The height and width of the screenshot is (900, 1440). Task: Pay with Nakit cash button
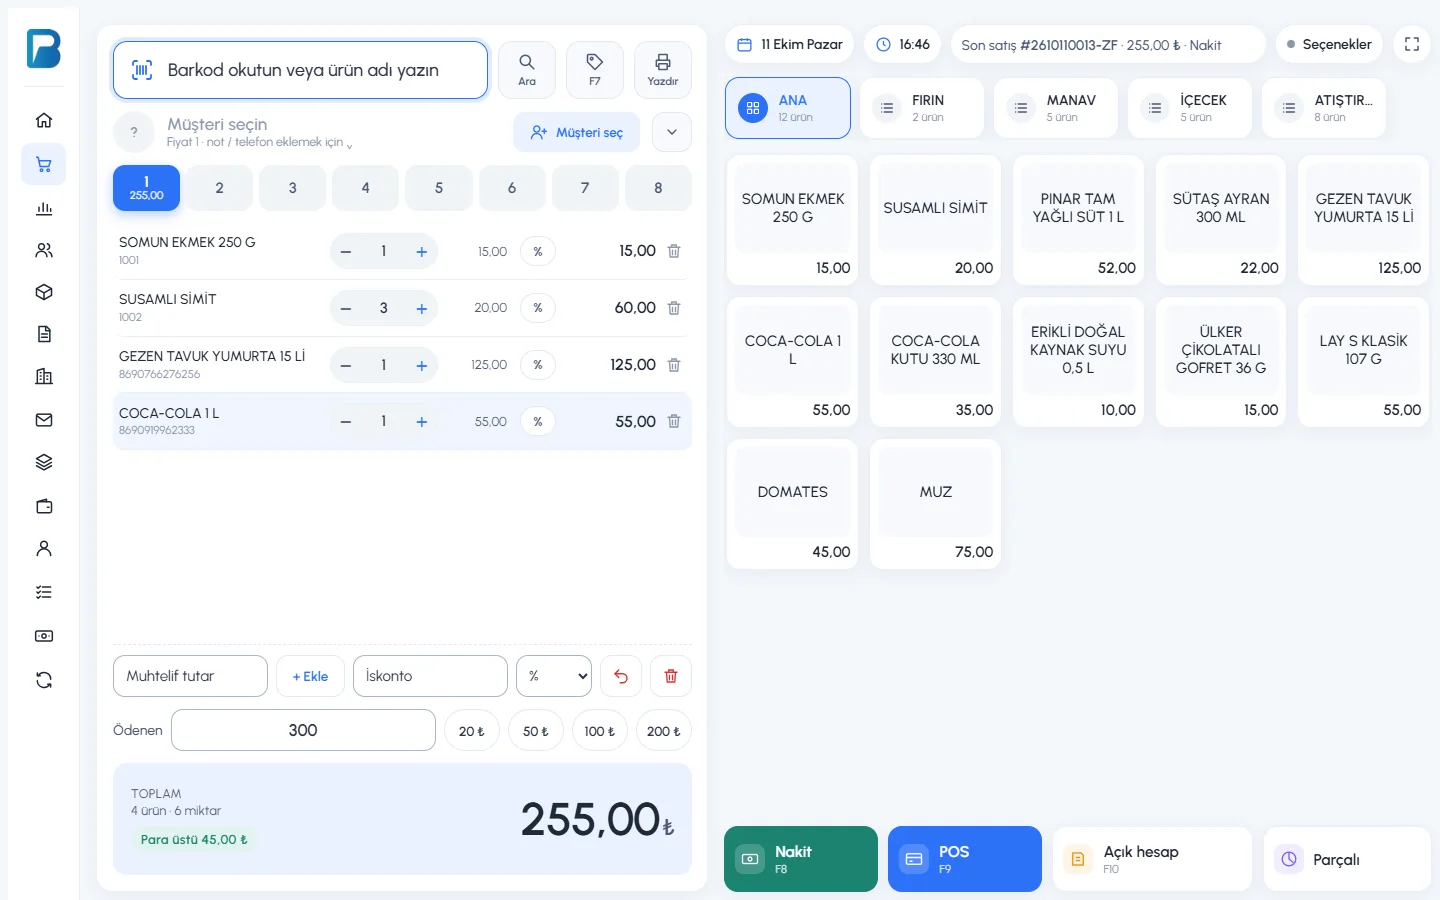[x=801, y=859]
